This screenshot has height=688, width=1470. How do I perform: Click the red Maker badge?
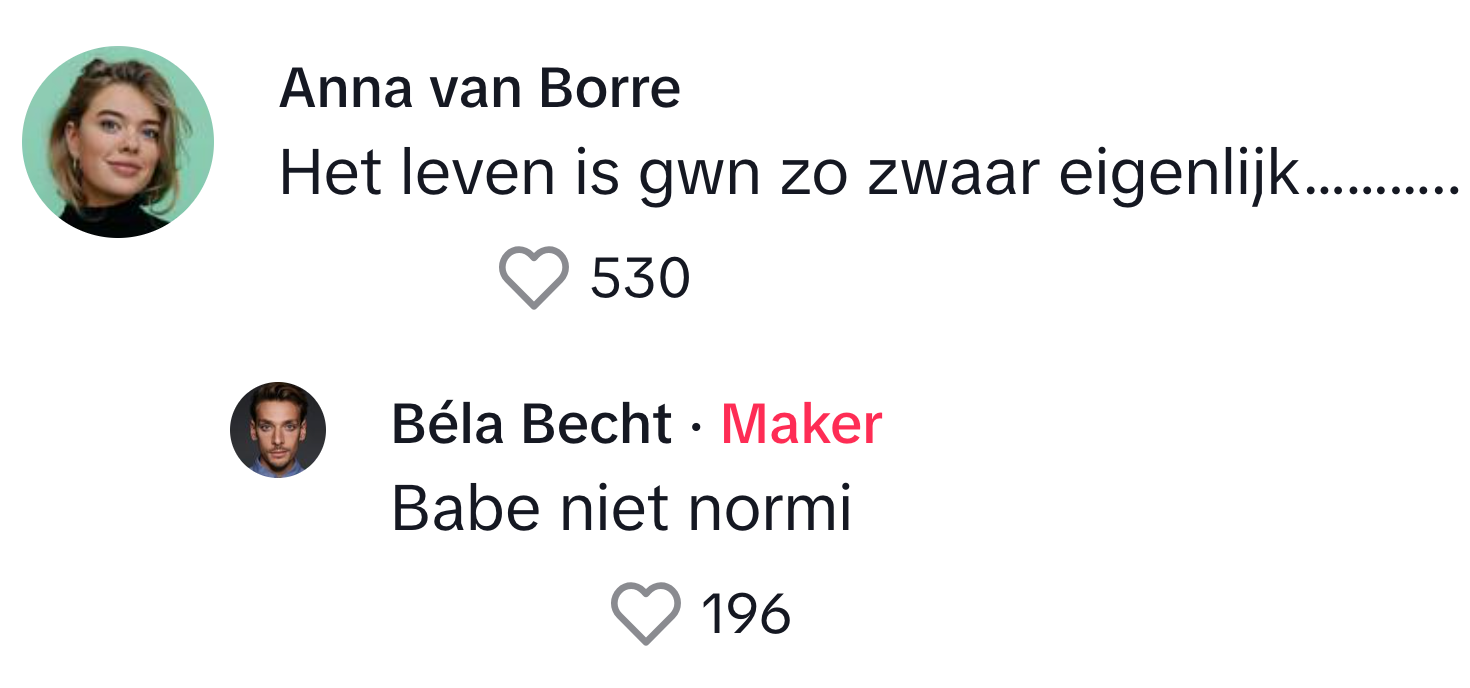click(x=801, y=425)
